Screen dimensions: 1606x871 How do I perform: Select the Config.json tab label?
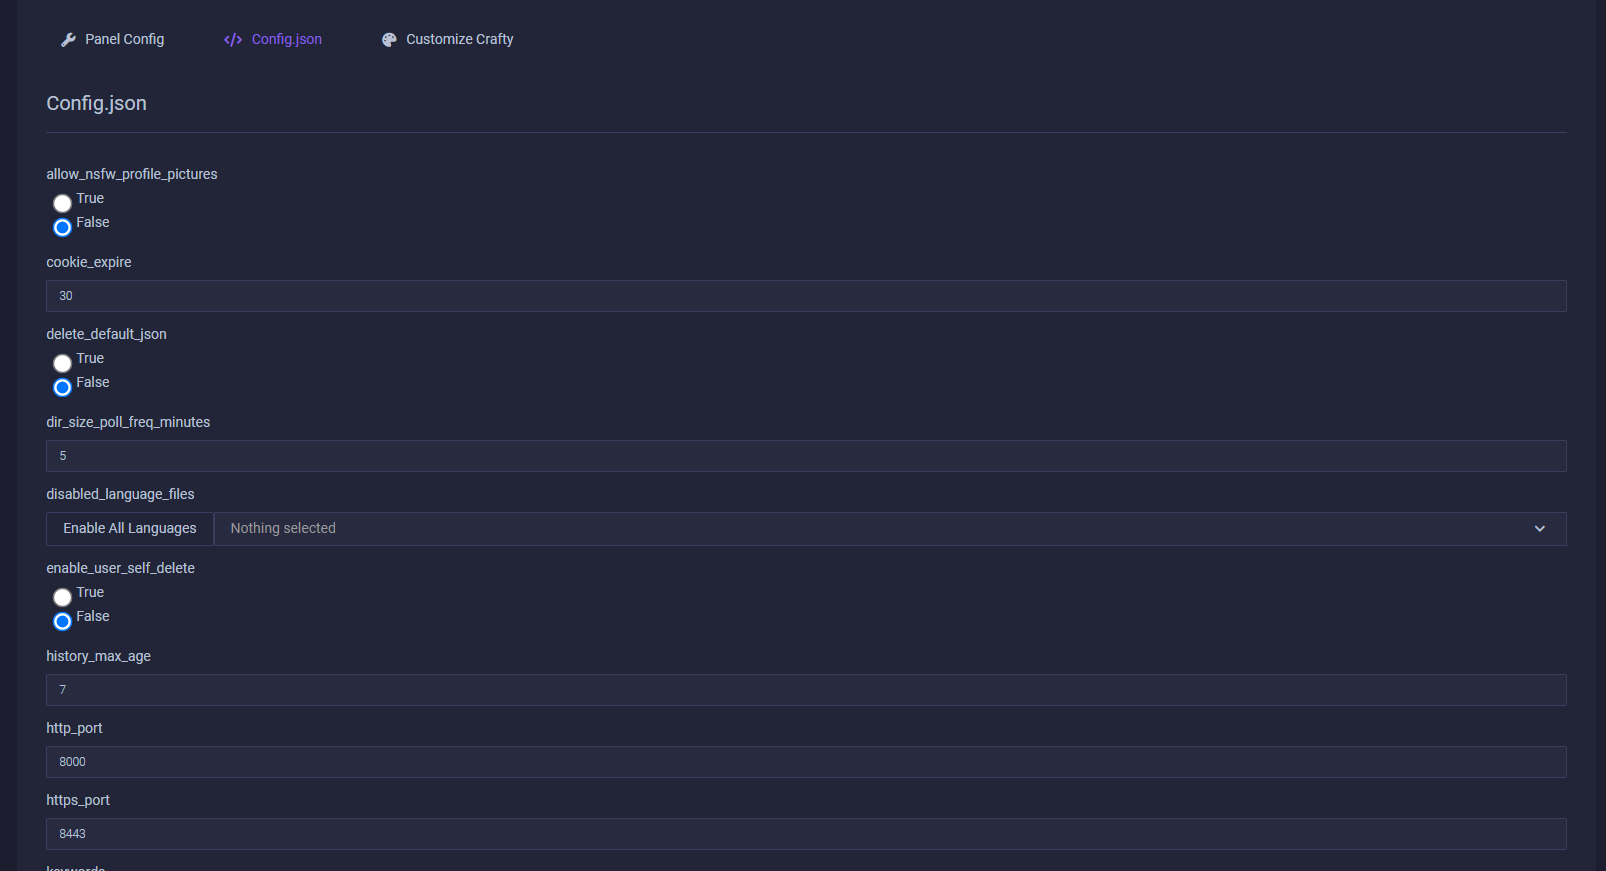(286, 40)
